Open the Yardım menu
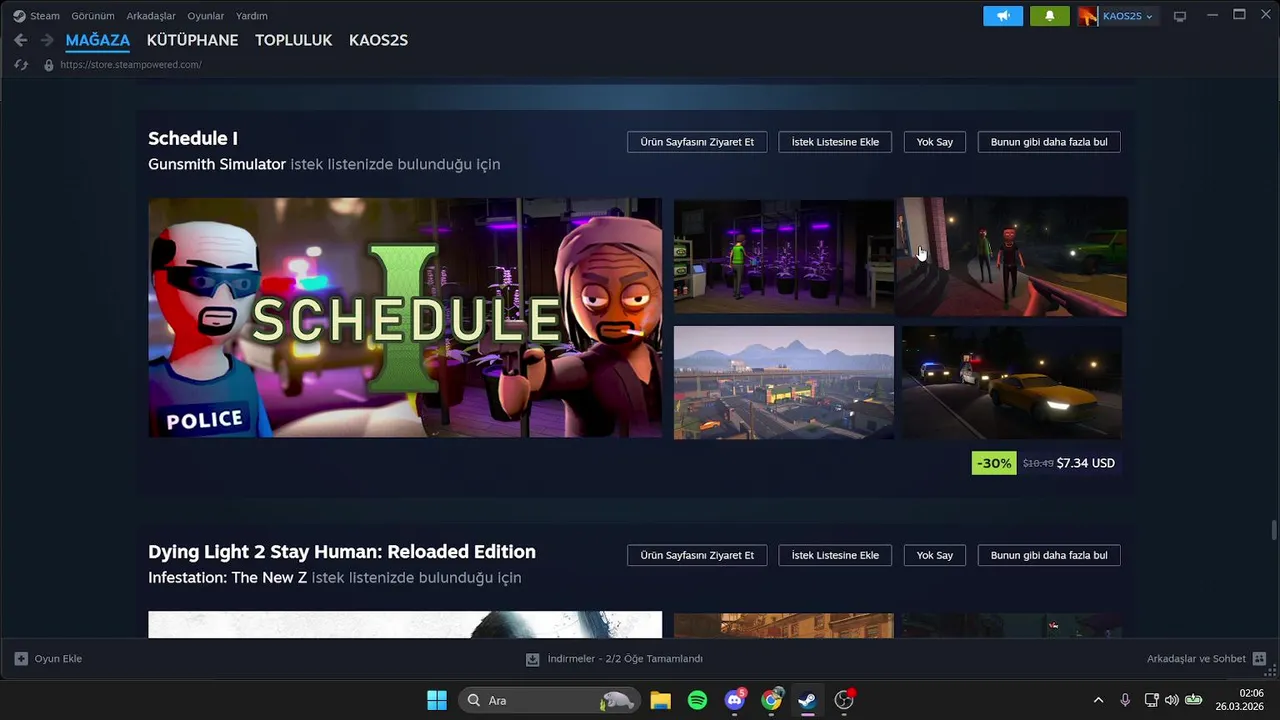 (252, 16)
